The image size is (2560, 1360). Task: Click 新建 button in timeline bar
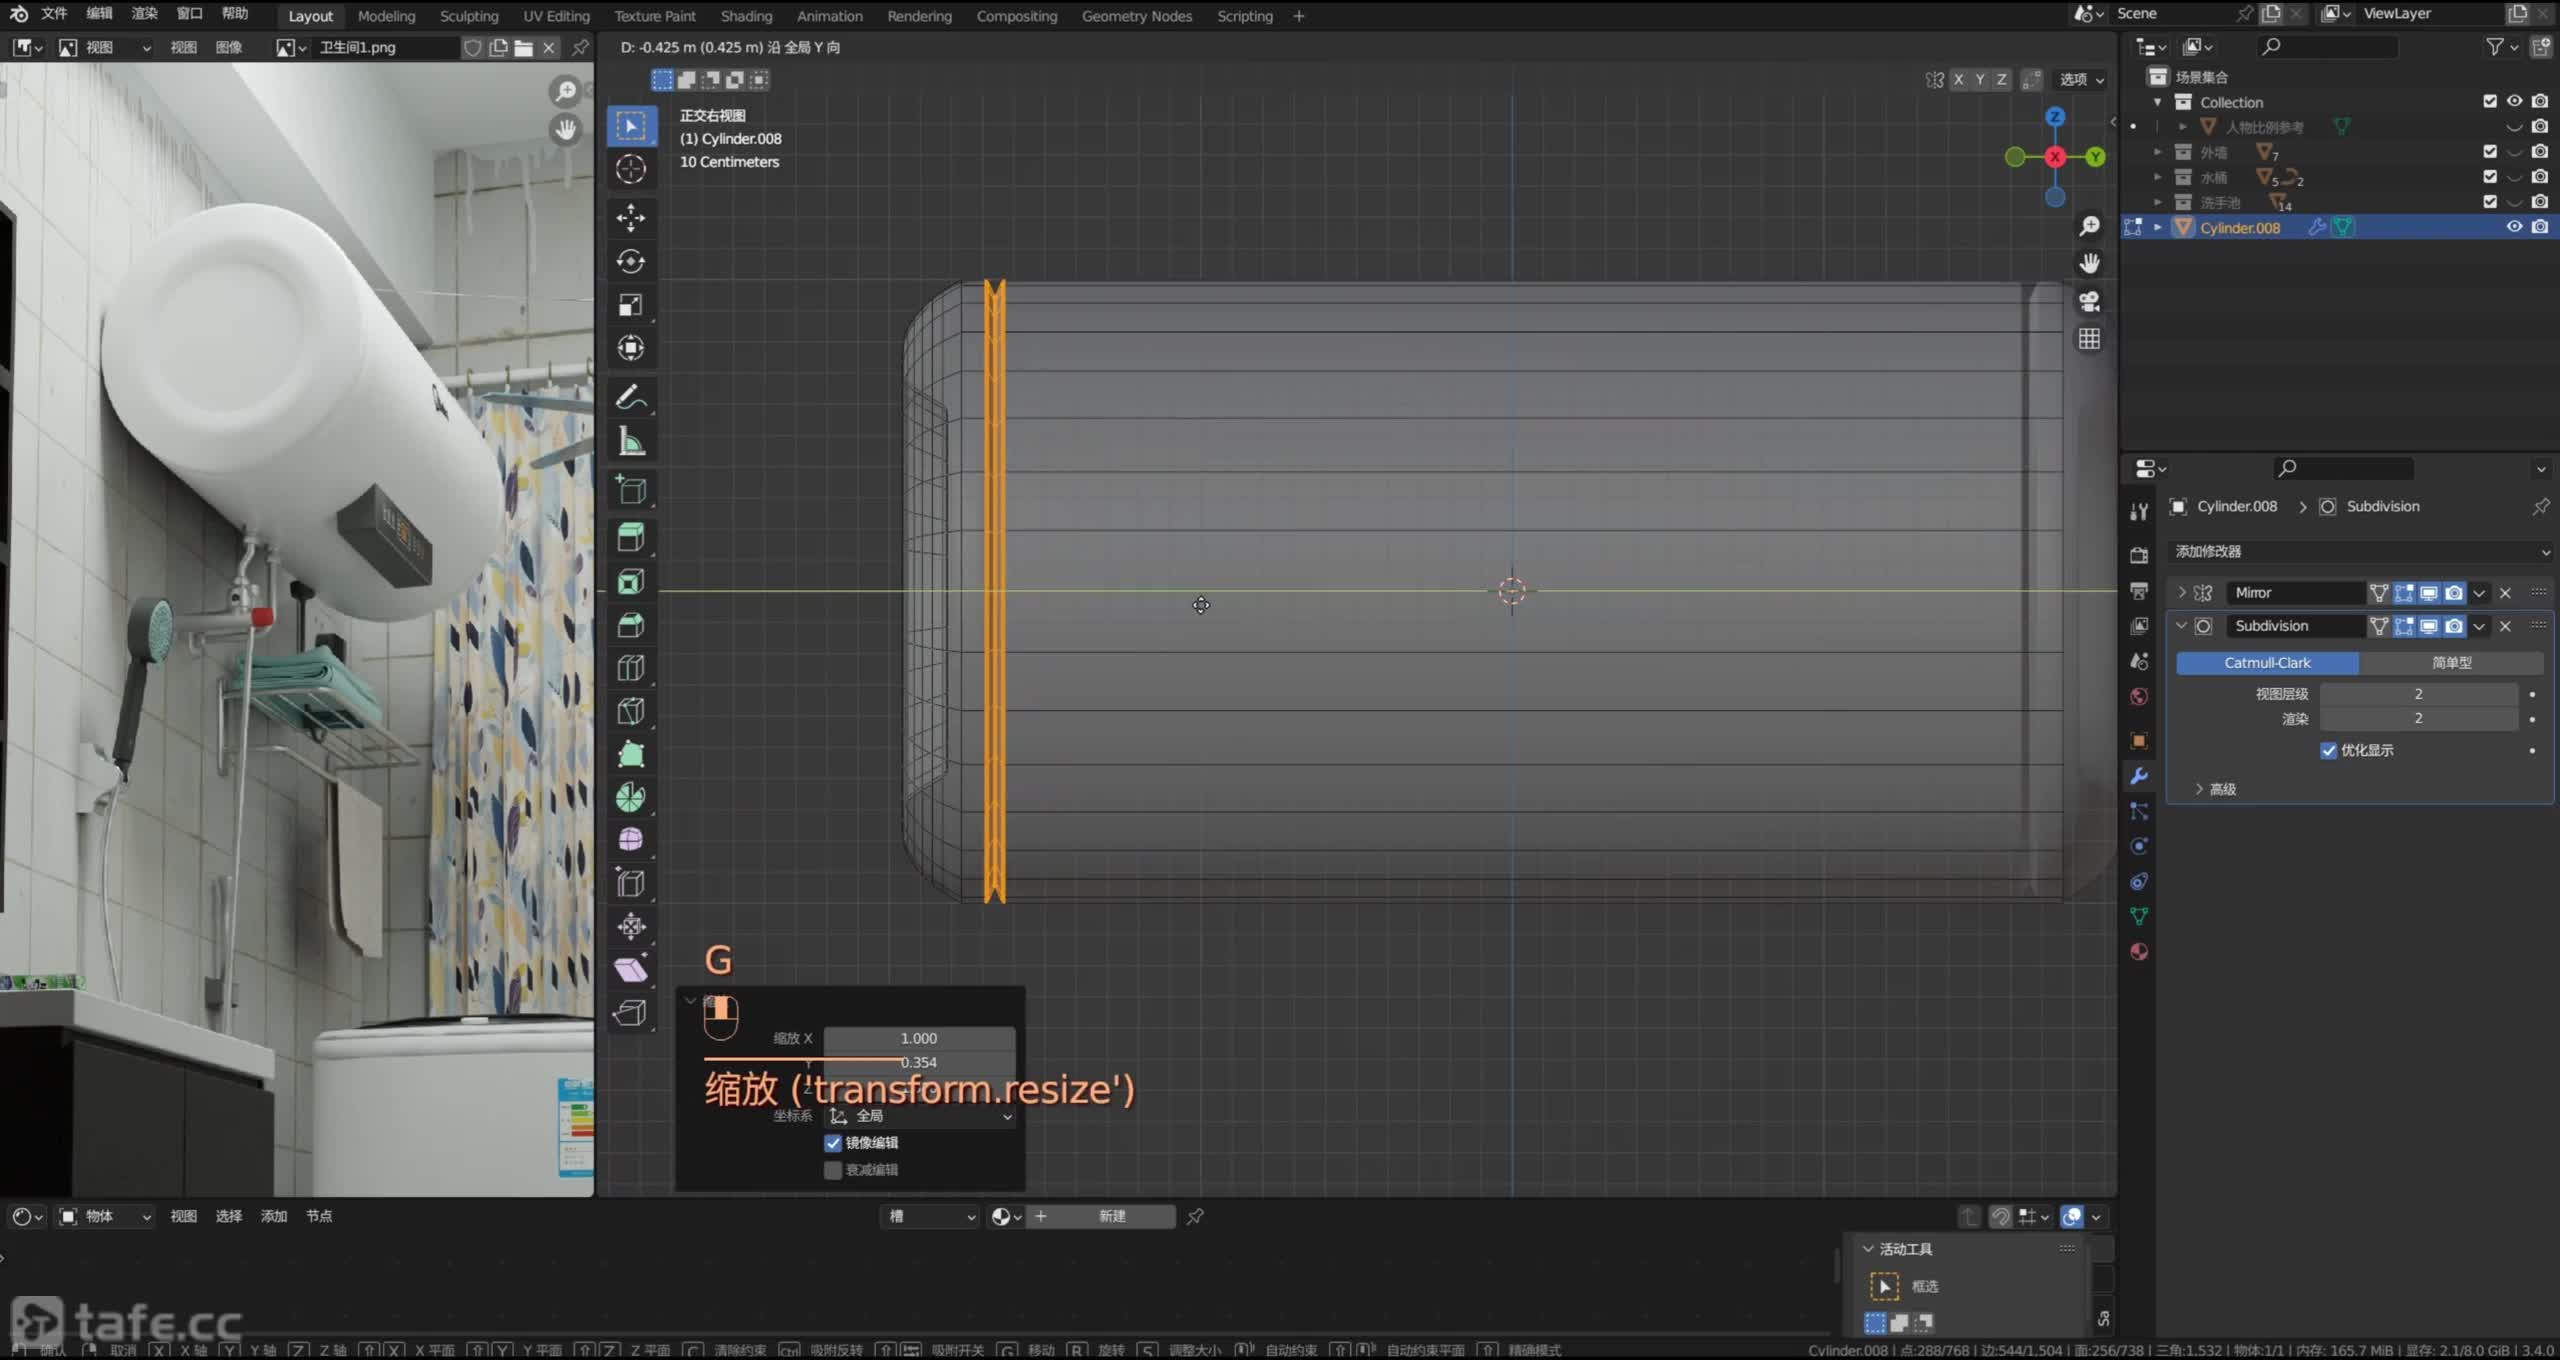click(1112, 1214)
